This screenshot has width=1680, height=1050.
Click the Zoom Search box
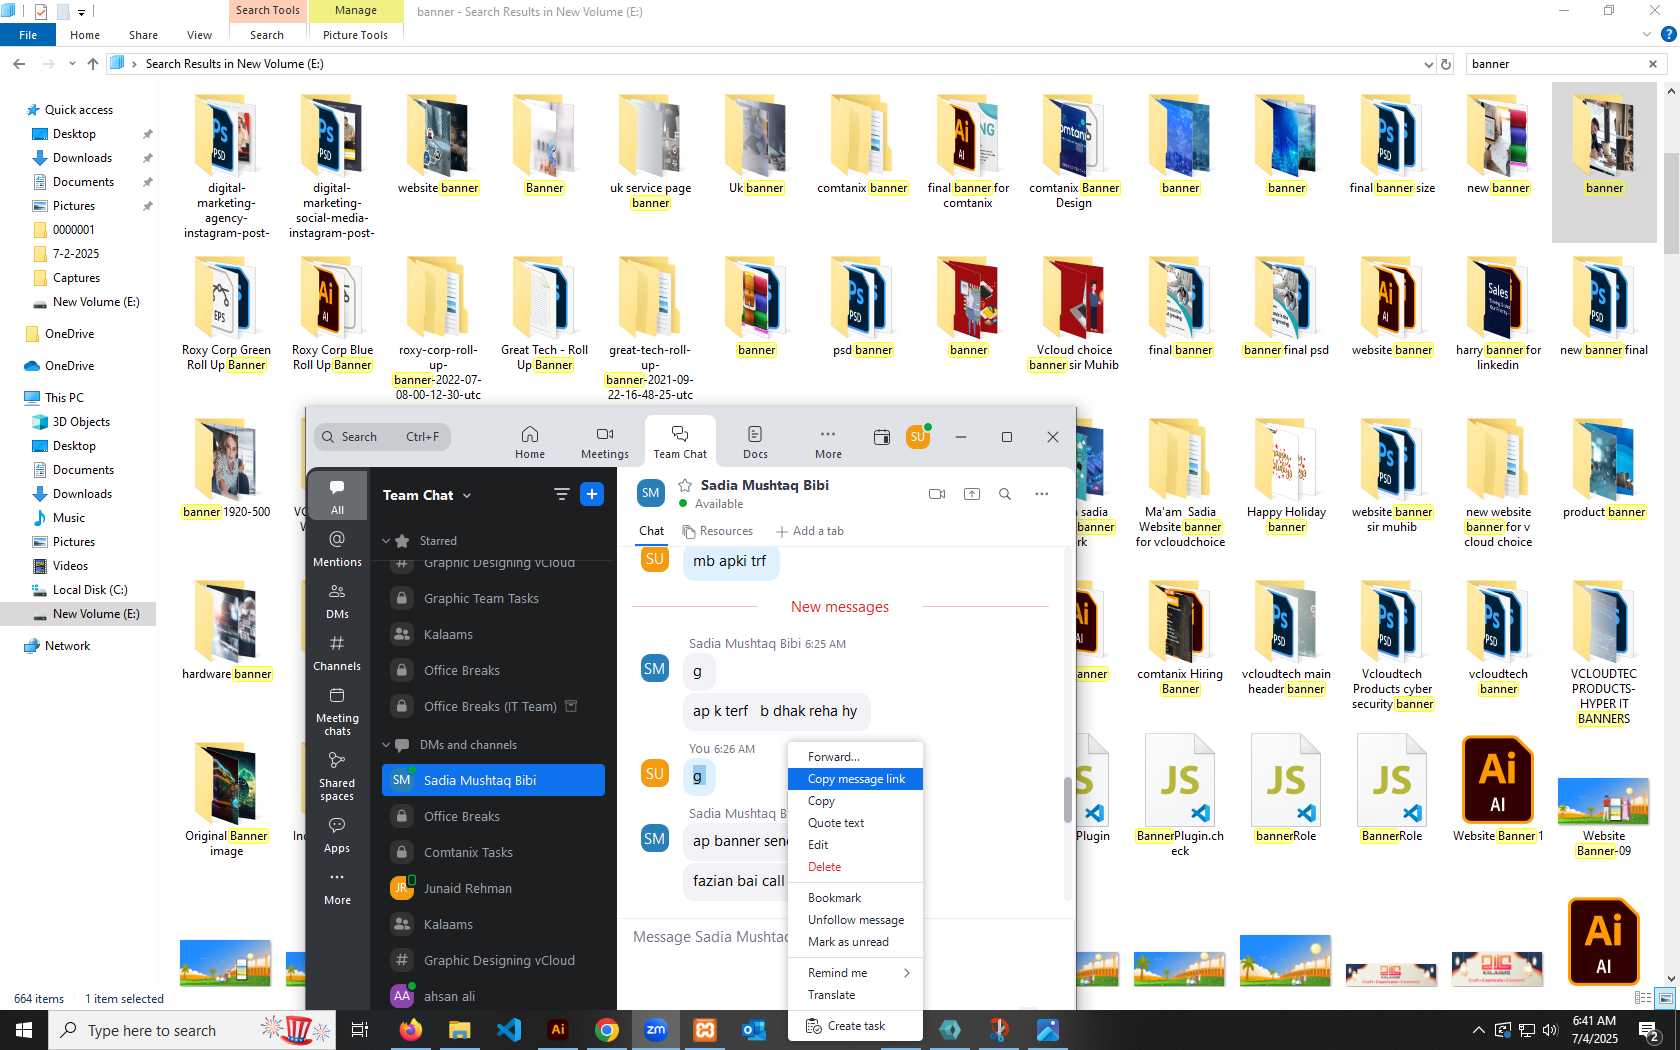[381, 437]
